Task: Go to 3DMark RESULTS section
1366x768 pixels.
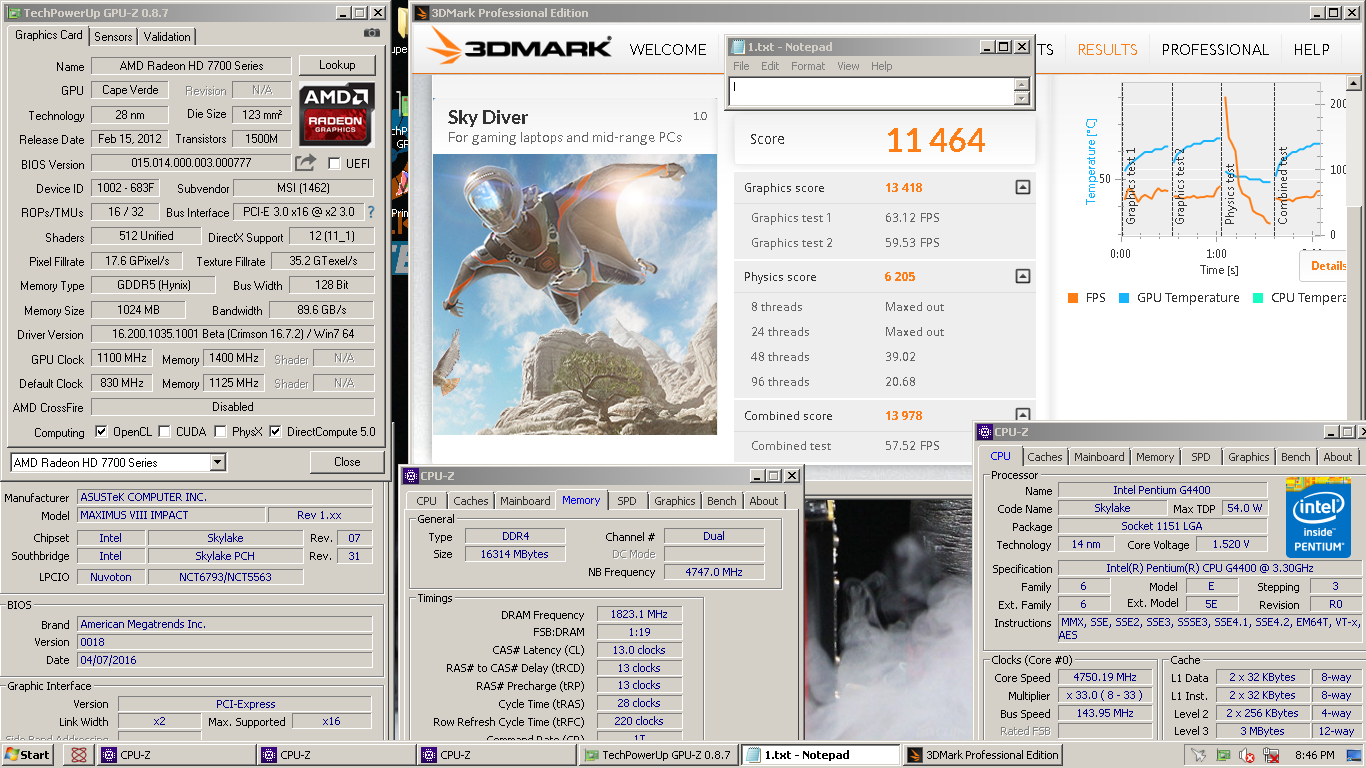Action: [1107, 49]
